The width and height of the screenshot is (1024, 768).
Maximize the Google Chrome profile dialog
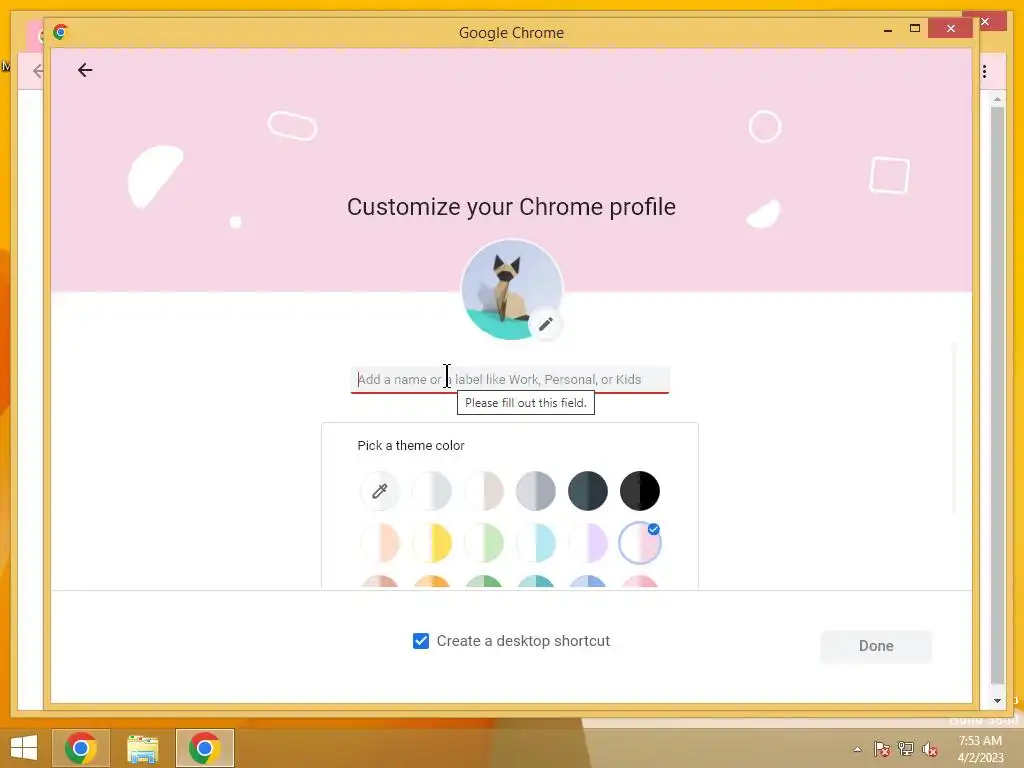[915, 29]
